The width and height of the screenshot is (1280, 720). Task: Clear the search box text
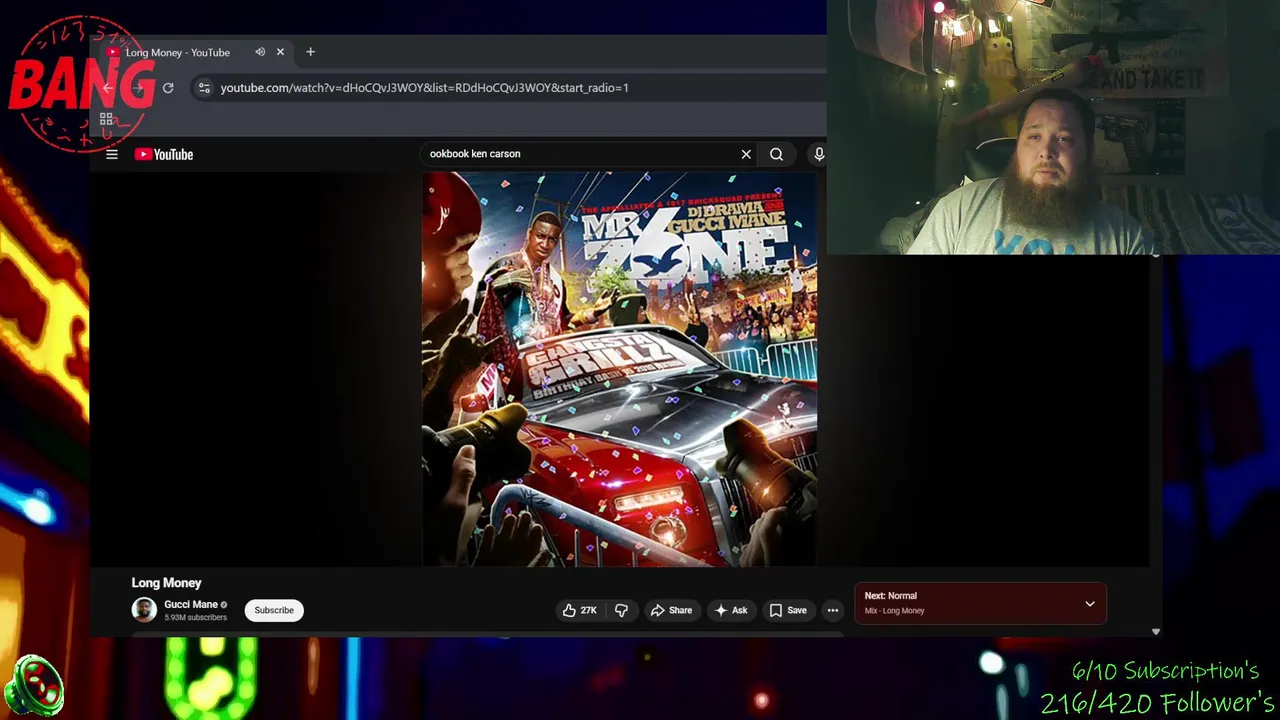746,154
